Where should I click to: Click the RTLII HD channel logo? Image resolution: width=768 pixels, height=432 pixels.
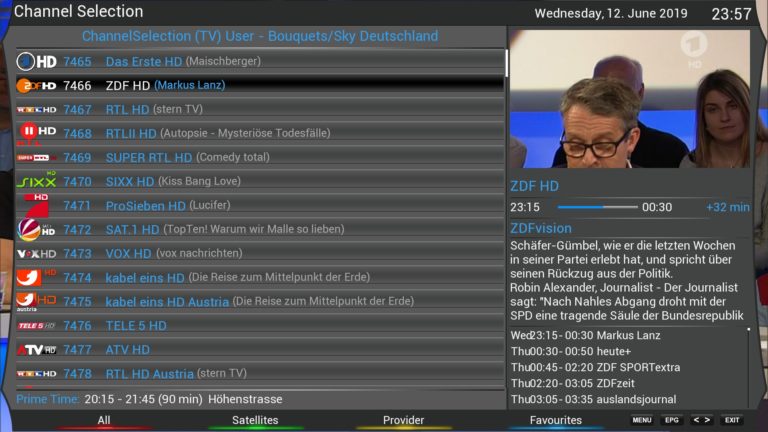point(36,133)
